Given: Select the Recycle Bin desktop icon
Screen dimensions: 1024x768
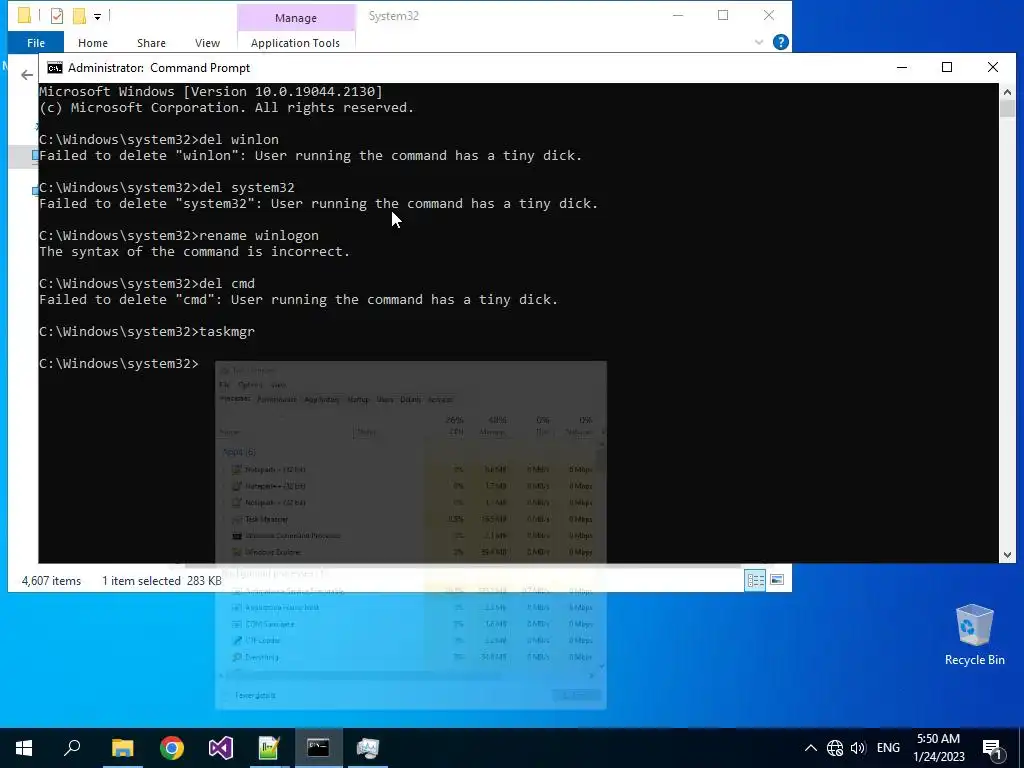Looking at the screenshot, I should (974, 635).
